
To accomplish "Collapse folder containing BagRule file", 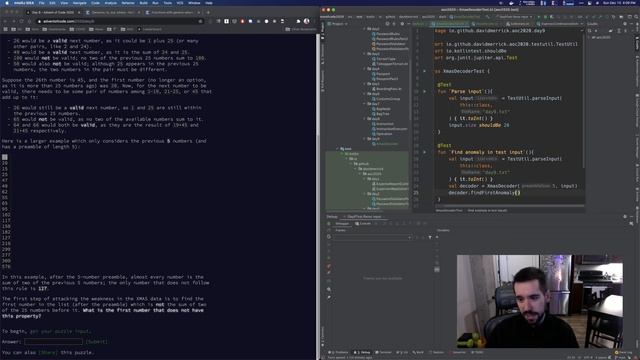I will 364,104.
